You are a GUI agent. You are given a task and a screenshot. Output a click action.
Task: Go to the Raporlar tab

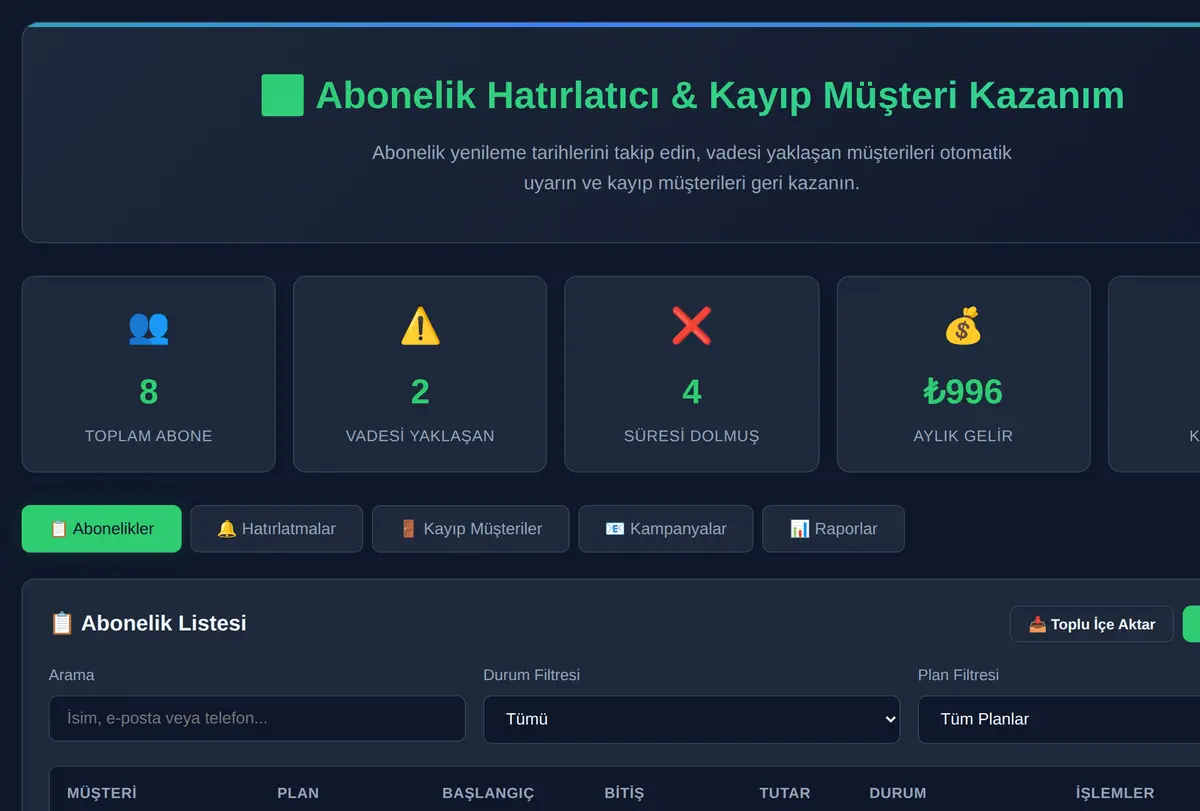point(833,529)
